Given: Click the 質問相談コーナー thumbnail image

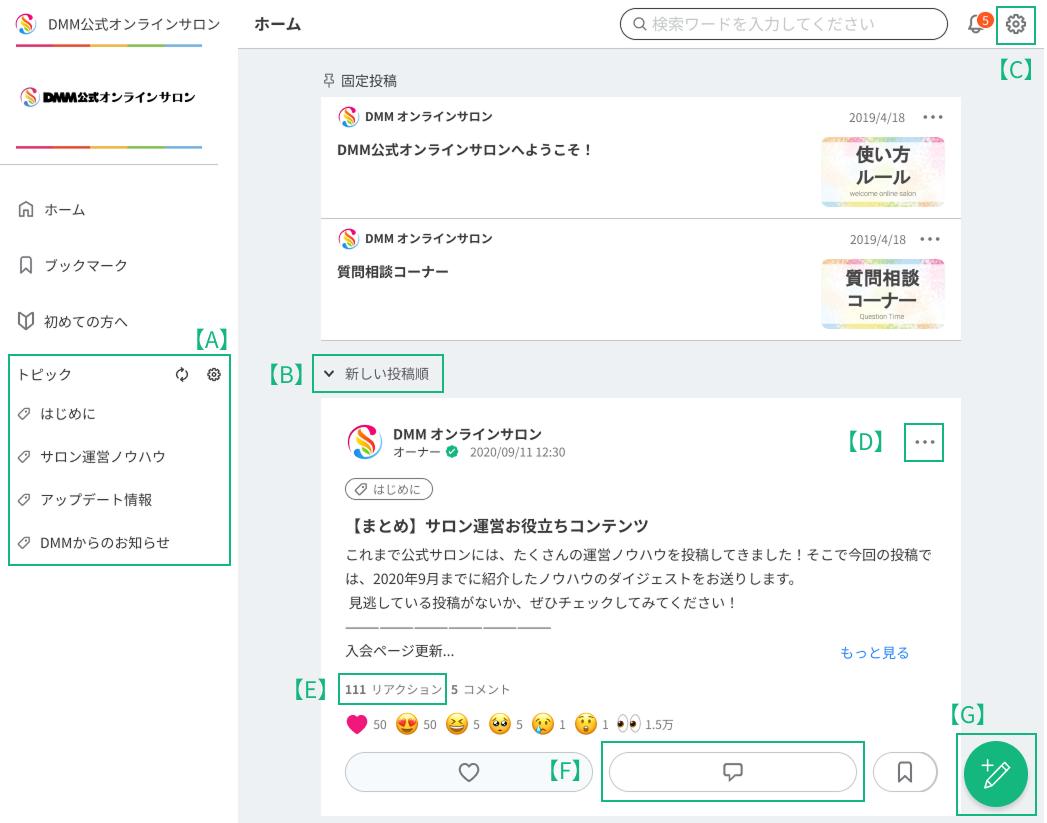Looking at the screenshot, I should pos(883,294).
